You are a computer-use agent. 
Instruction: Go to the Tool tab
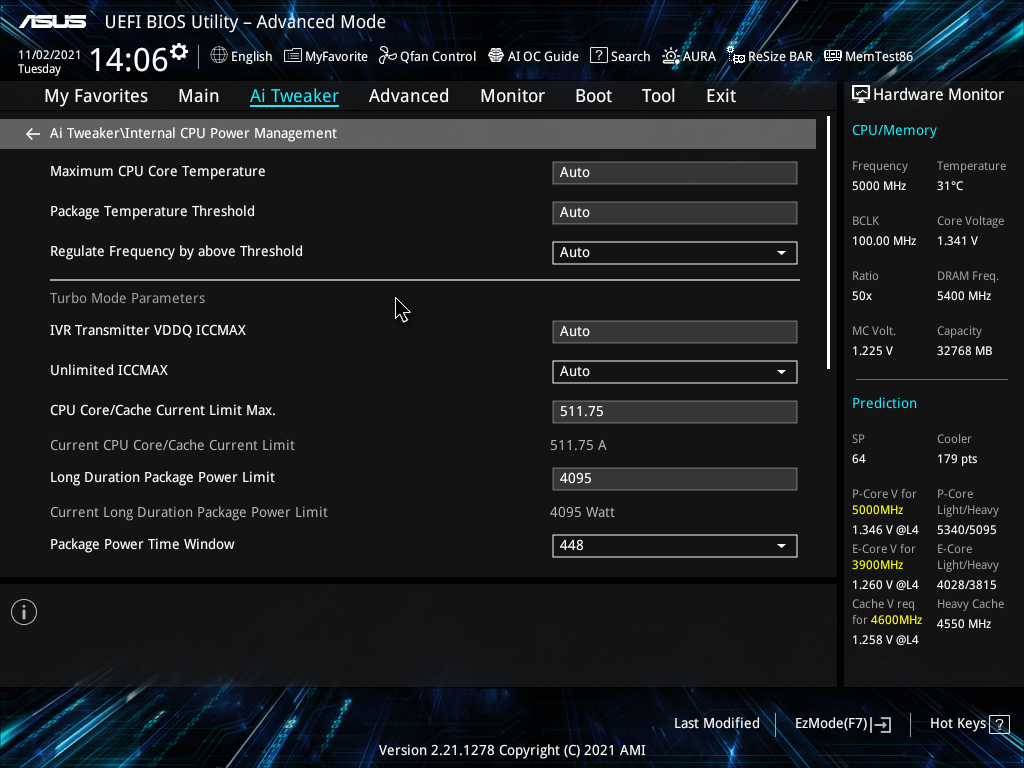click(x=658, y=96)
